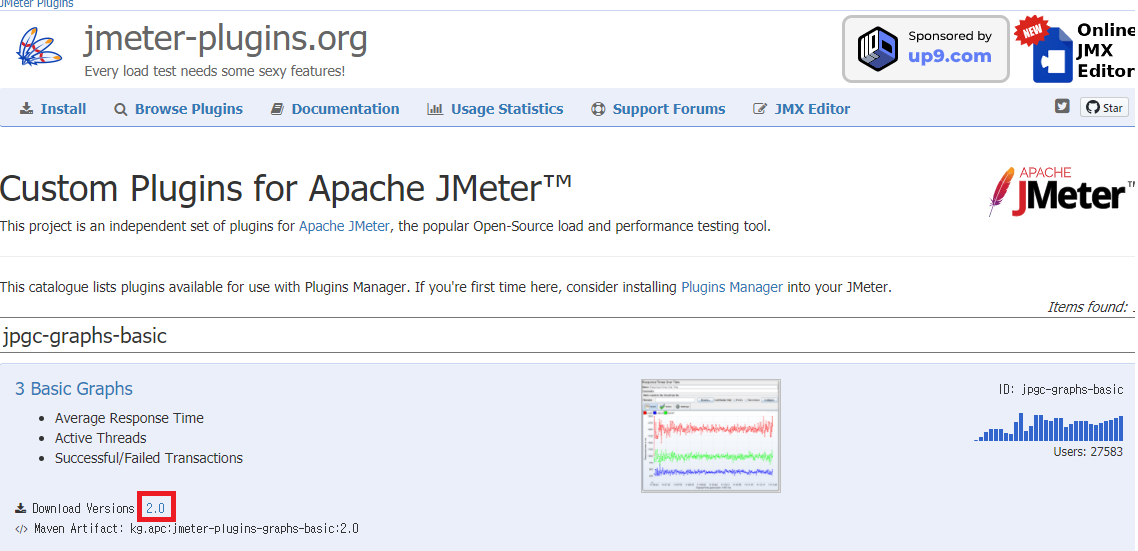This screenshot has height=551, width=1138.
Task: Click the response time graph thumbnail
Action: point(711,436)
